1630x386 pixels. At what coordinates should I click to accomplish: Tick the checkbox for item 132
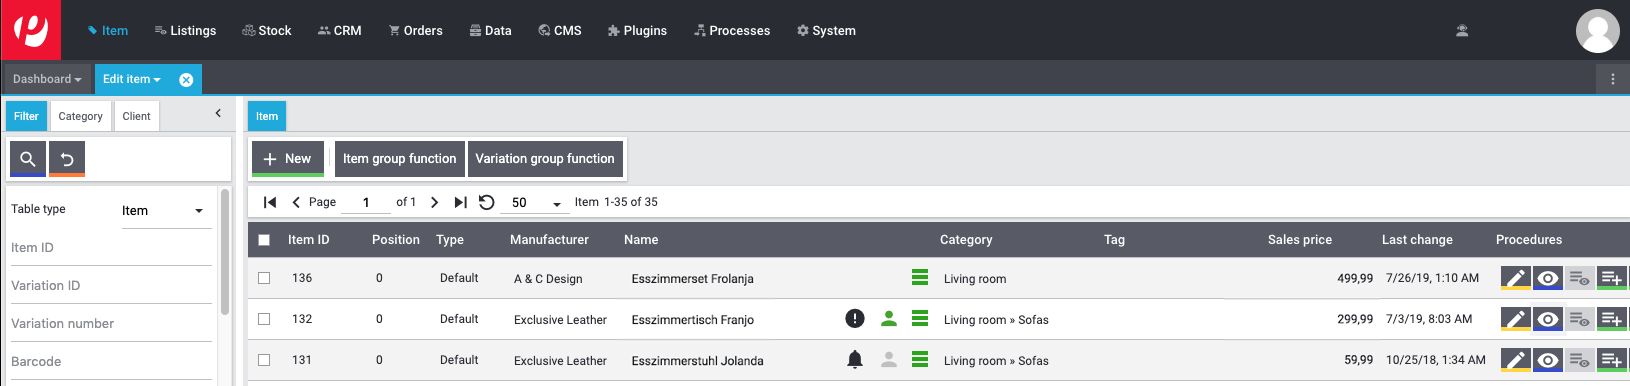tap(264, 319)
